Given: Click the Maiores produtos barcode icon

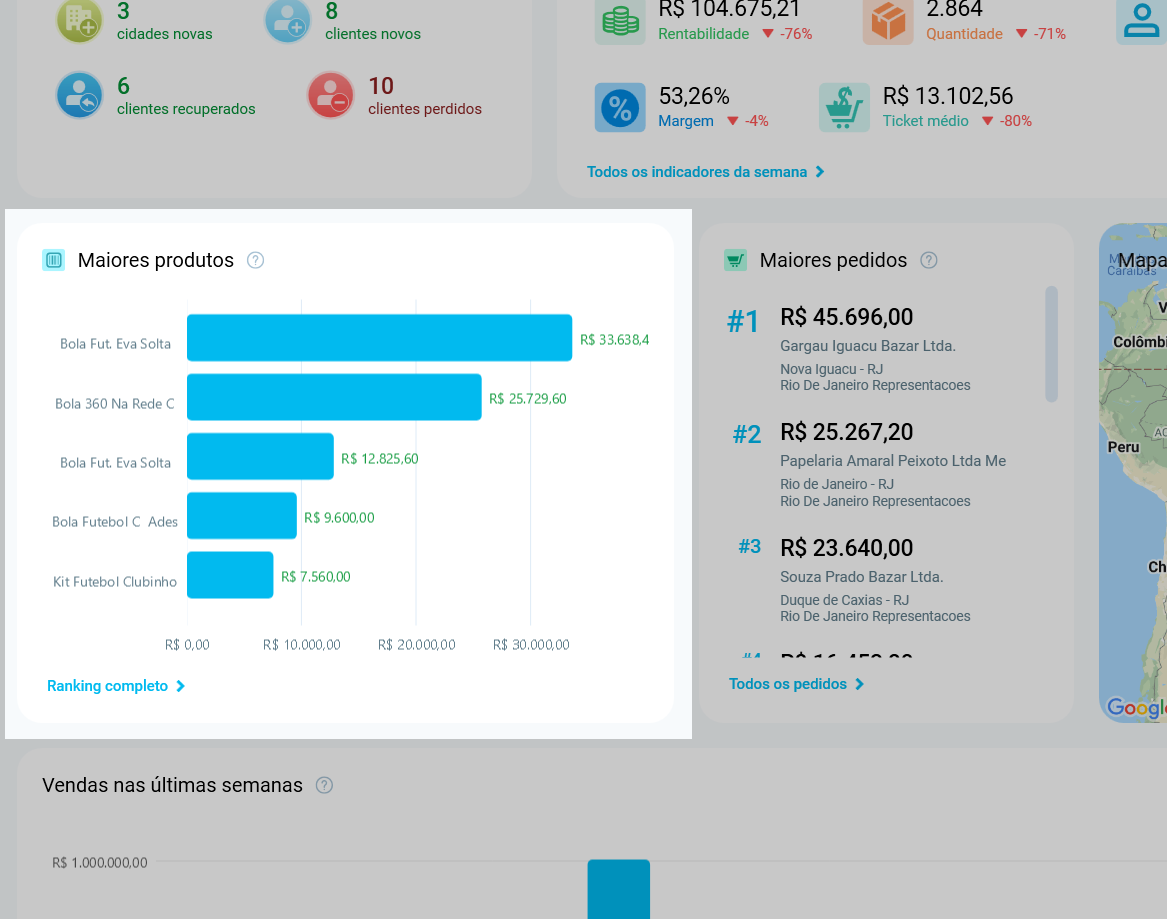Looking at the screenshot, I should pos(54,260).
